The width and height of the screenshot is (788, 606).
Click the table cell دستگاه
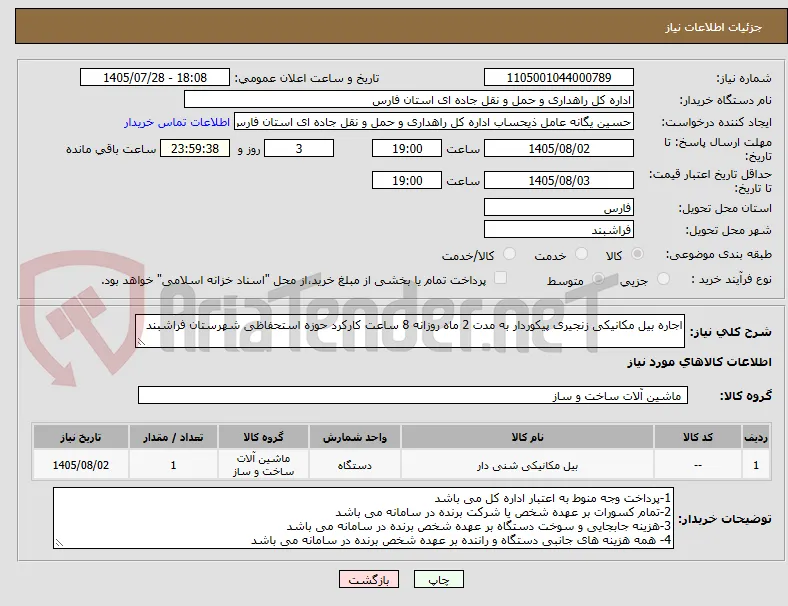coord(355,465)
